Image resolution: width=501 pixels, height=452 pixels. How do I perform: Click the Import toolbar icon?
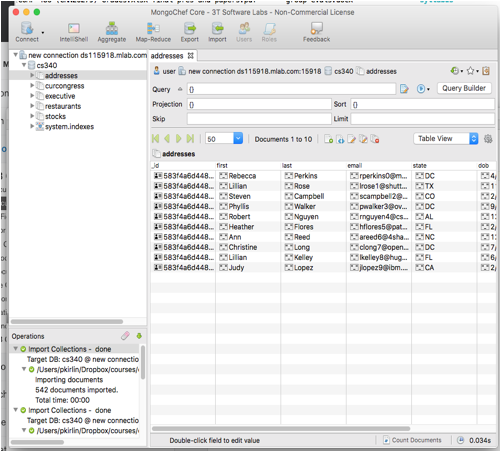[x=217, y=33]
